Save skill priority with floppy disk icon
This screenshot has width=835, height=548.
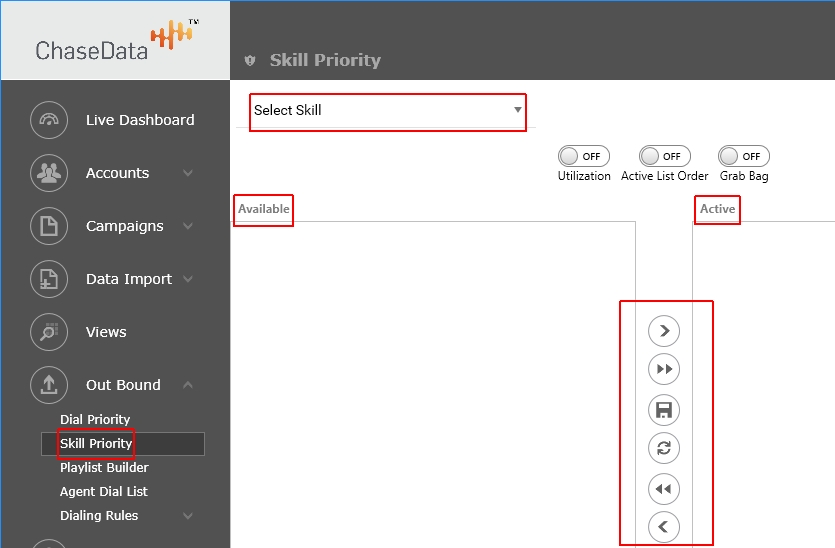point(664,410)
